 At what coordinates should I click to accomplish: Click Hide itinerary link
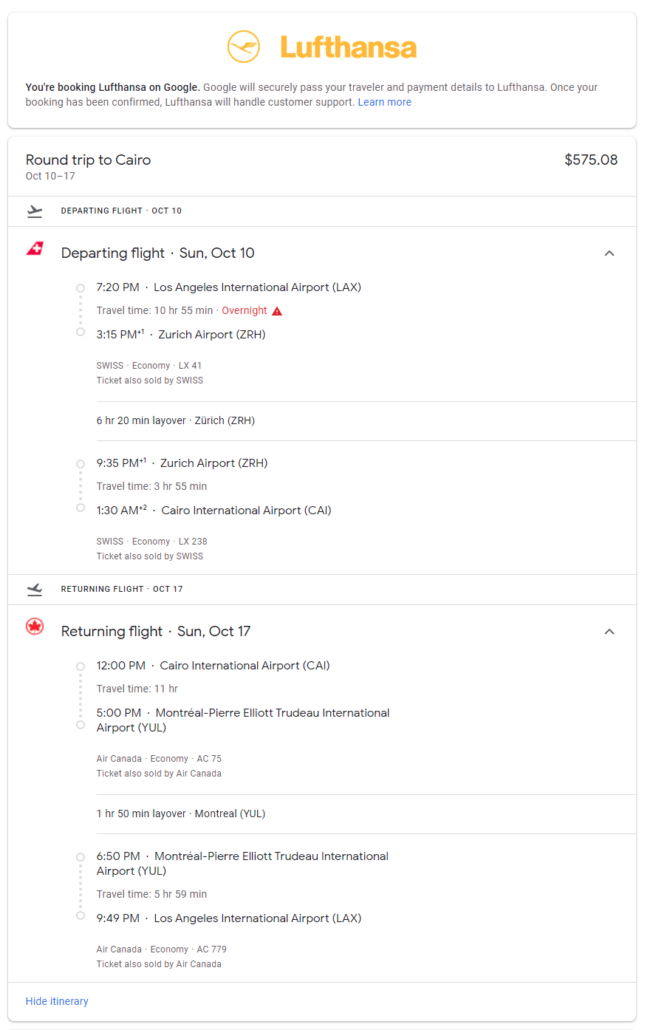57,1001
